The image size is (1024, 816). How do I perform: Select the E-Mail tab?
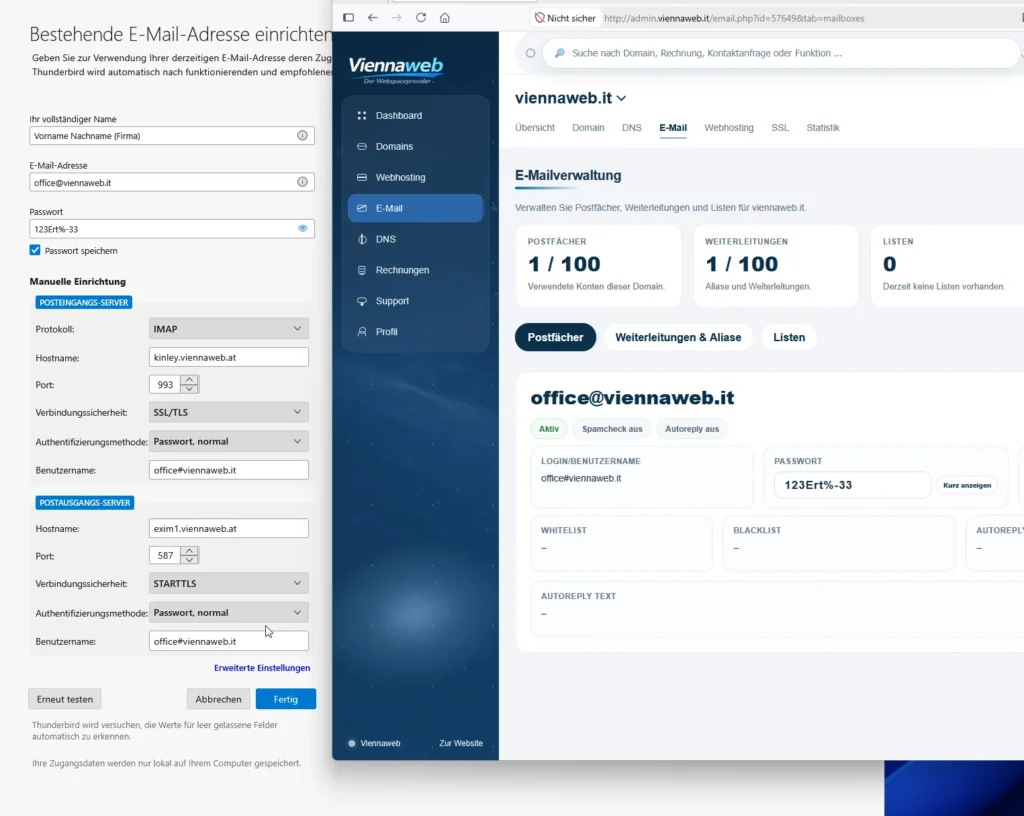point(673,128)
